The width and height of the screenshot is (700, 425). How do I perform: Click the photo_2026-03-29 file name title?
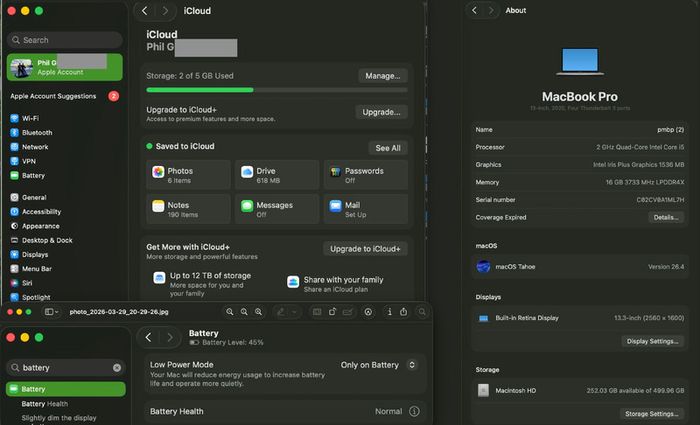coord(119,312)
